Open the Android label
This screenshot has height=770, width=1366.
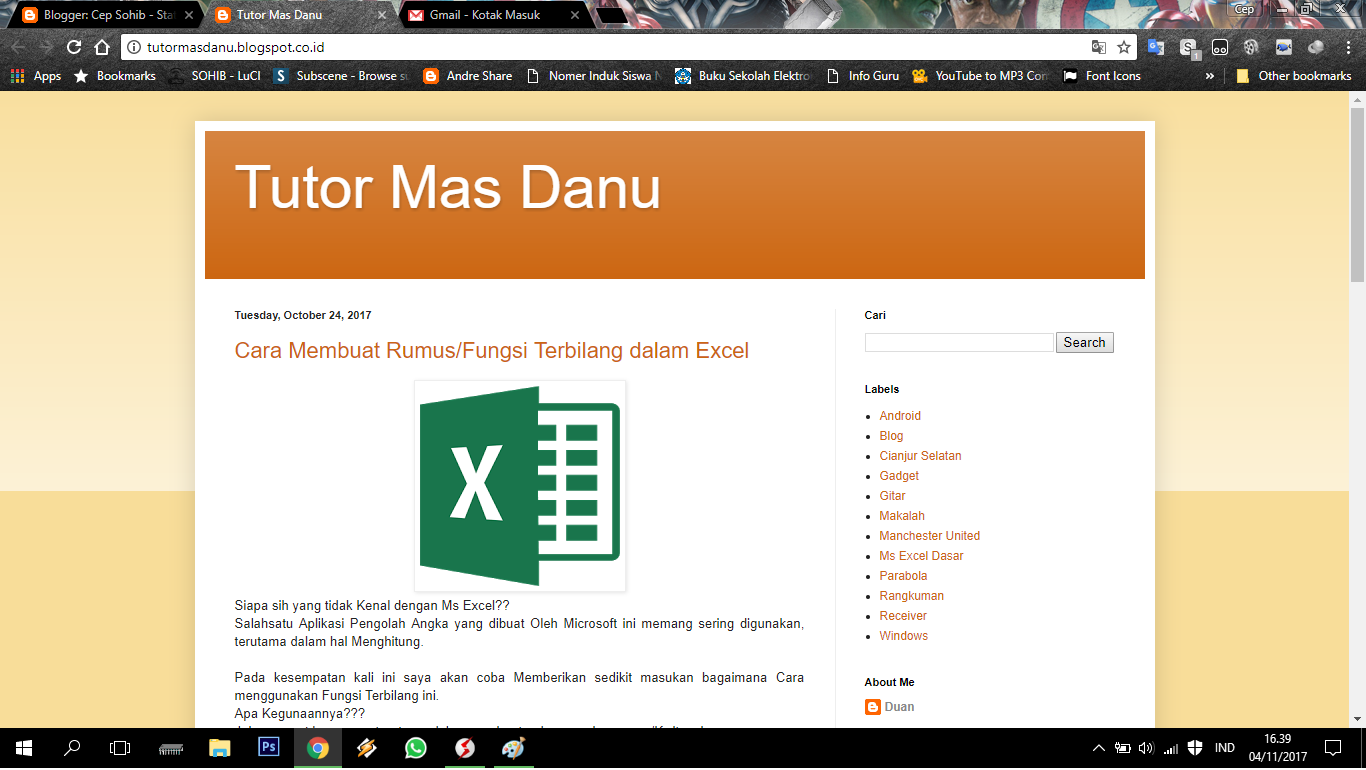coord(900,416)
